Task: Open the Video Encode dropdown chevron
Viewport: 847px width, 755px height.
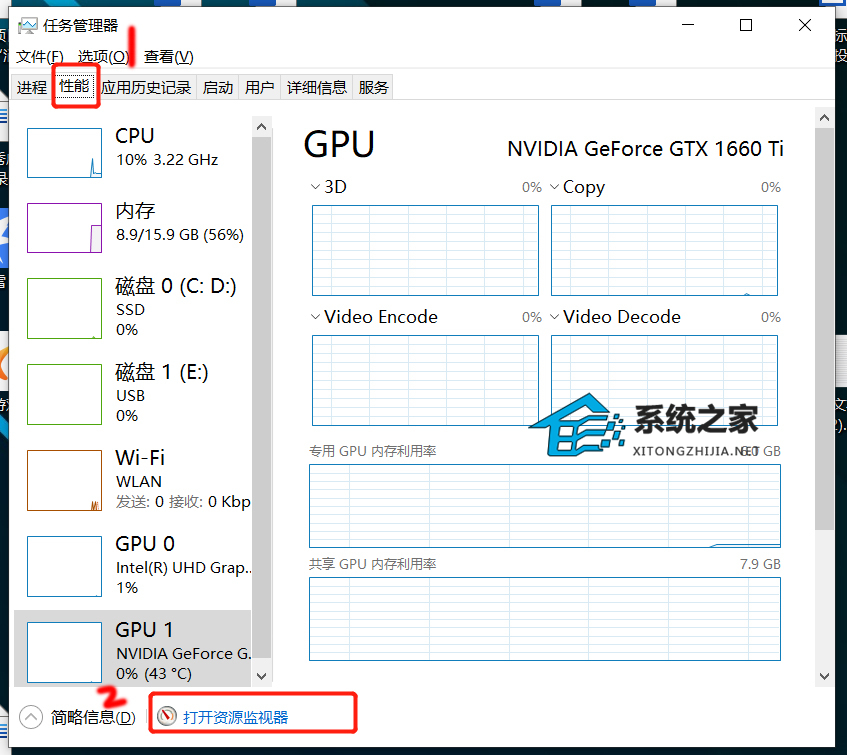Action: coord(315,317)
